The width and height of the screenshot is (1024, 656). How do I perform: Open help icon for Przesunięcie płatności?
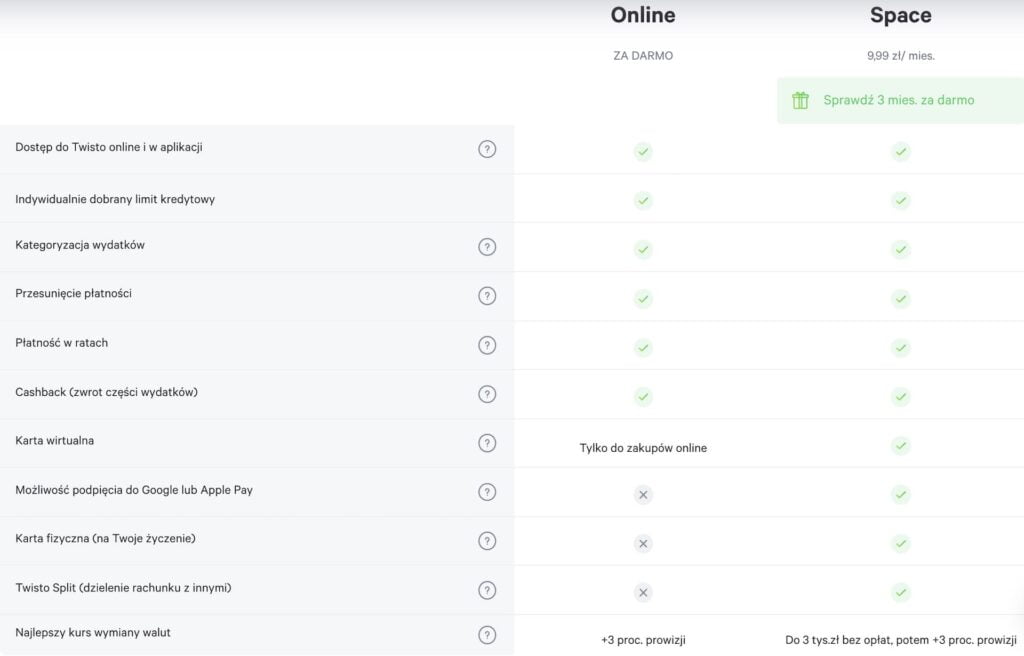[487, 296]
